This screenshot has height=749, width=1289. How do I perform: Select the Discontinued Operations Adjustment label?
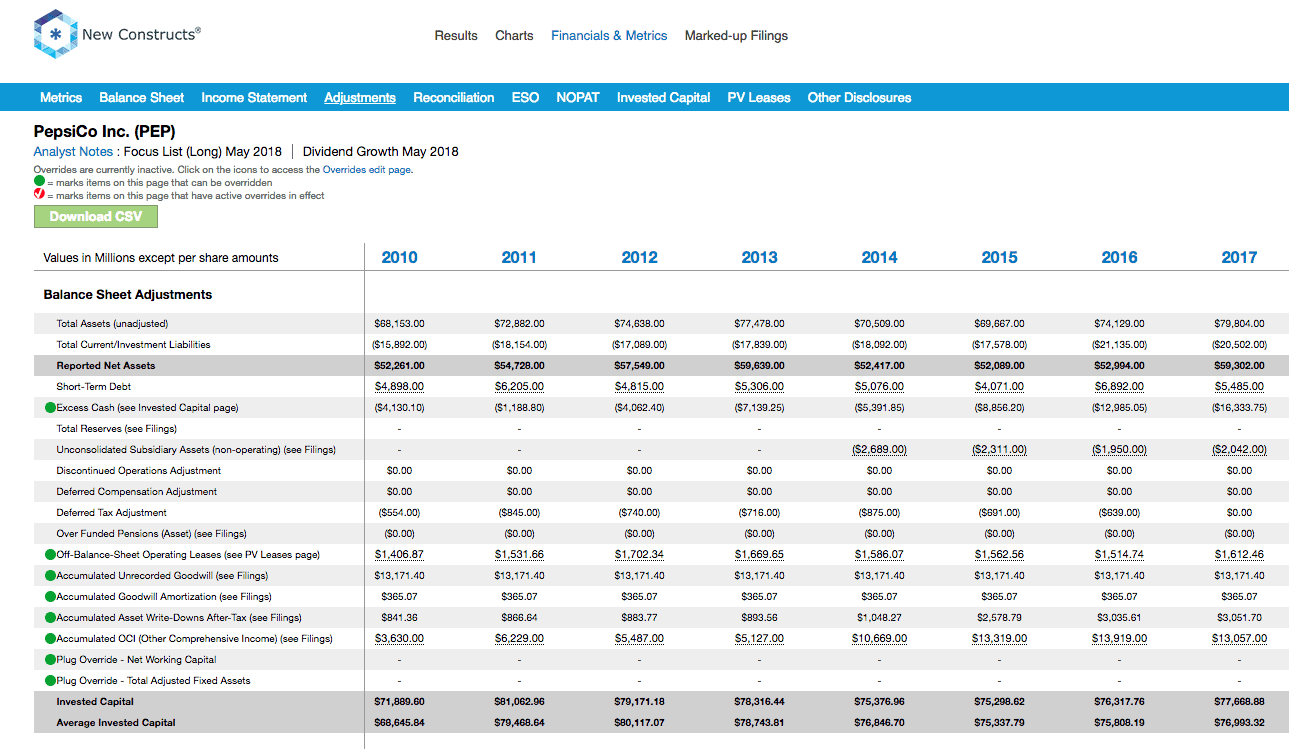pyautogui.click(x=138, y=471)
